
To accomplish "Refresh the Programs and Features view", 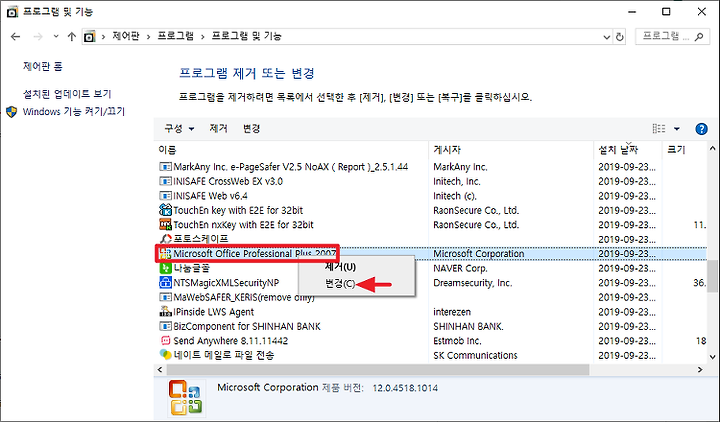I will [x=620, y=37].
